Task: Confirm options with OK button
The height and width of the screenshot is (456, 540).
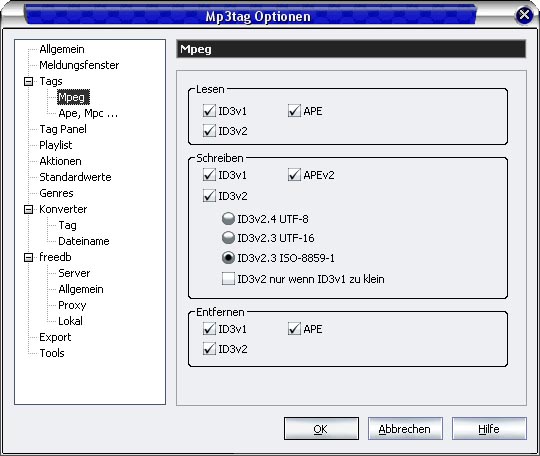Action: (321, 429)
